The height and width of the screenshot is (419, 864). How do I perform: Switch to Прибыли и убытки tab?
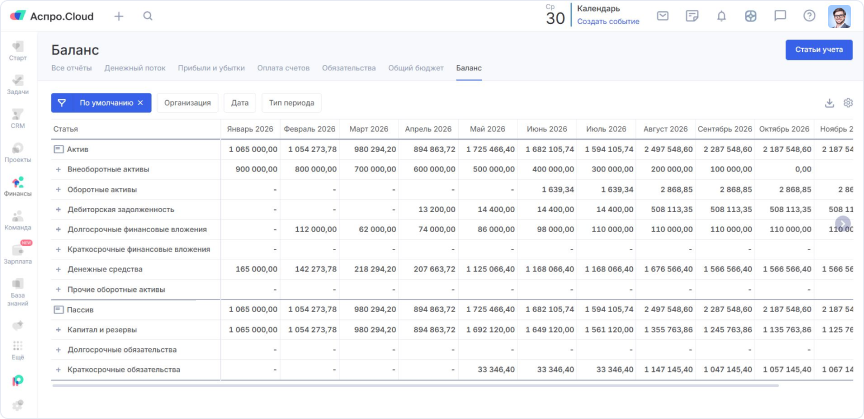(211, 68)
